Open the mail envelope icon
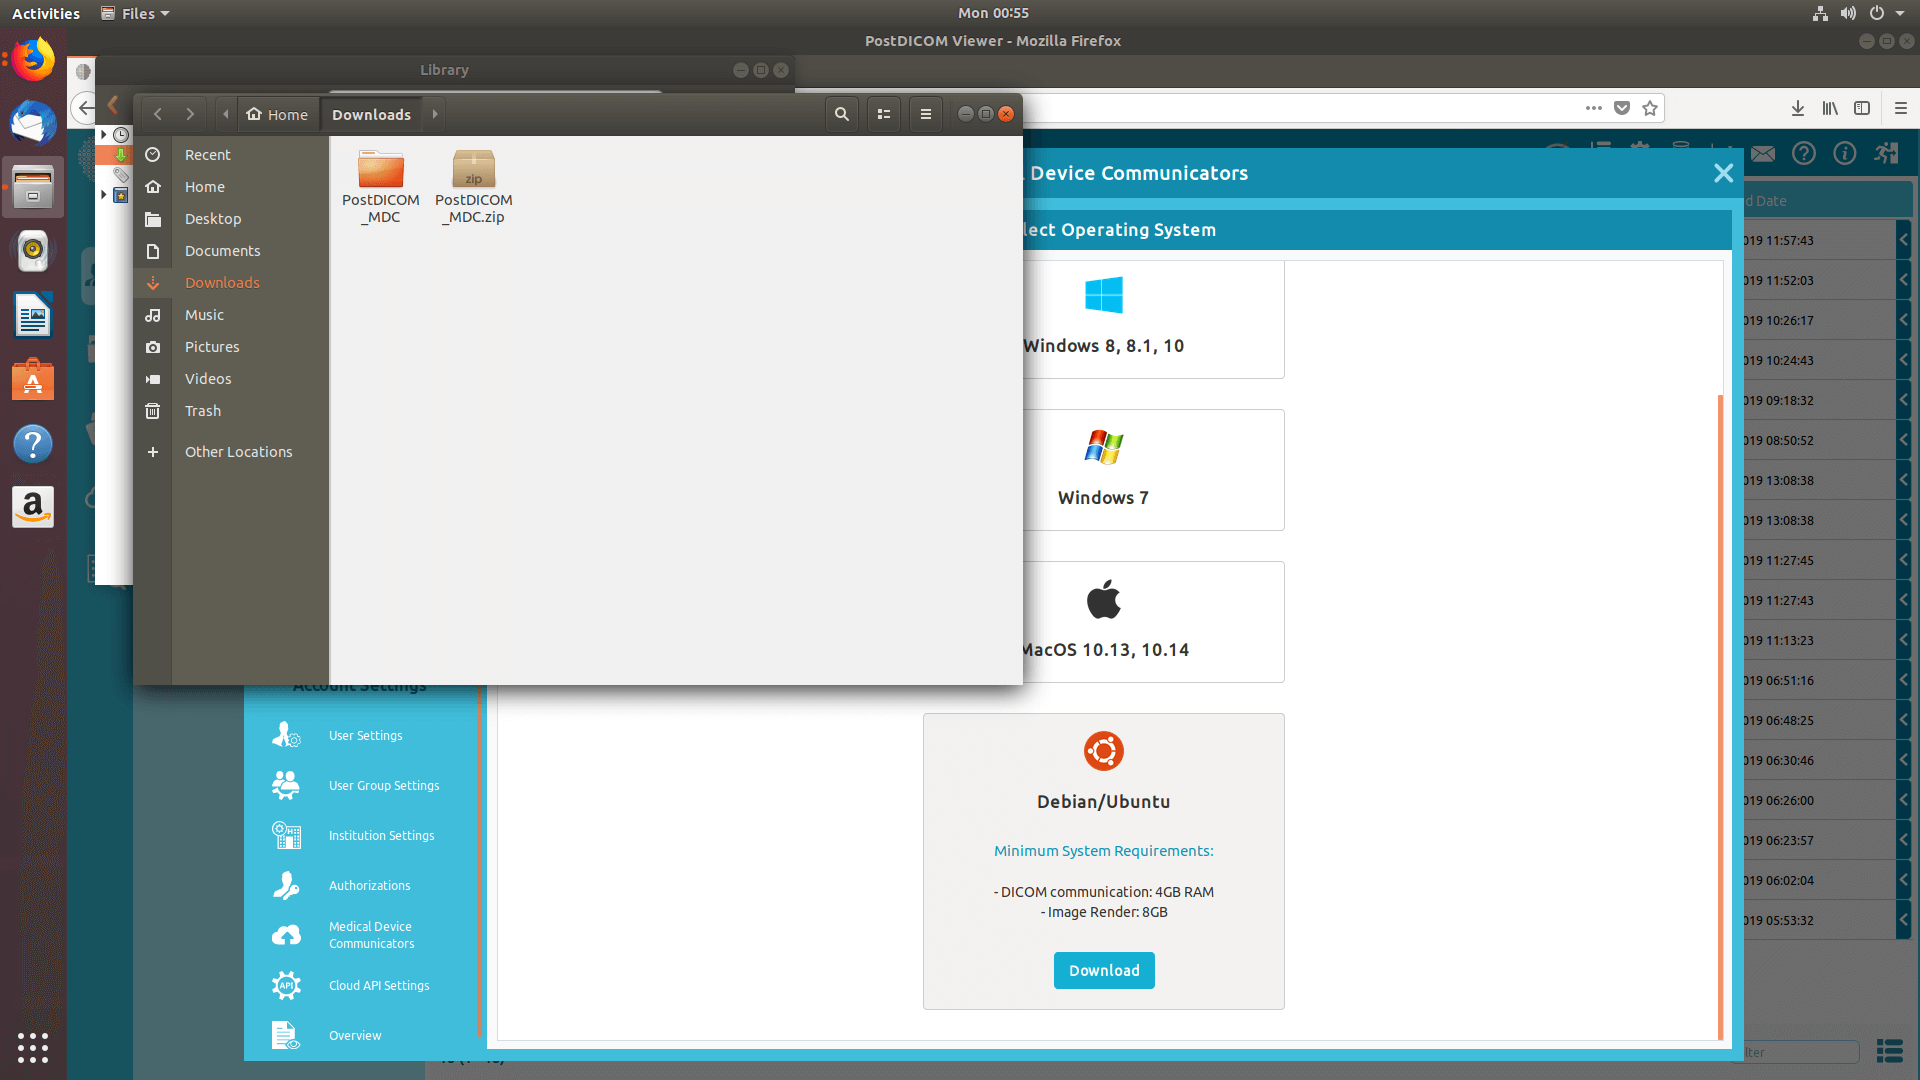The width and height of the screenshot is (1920, 1080). point(1763,153)
